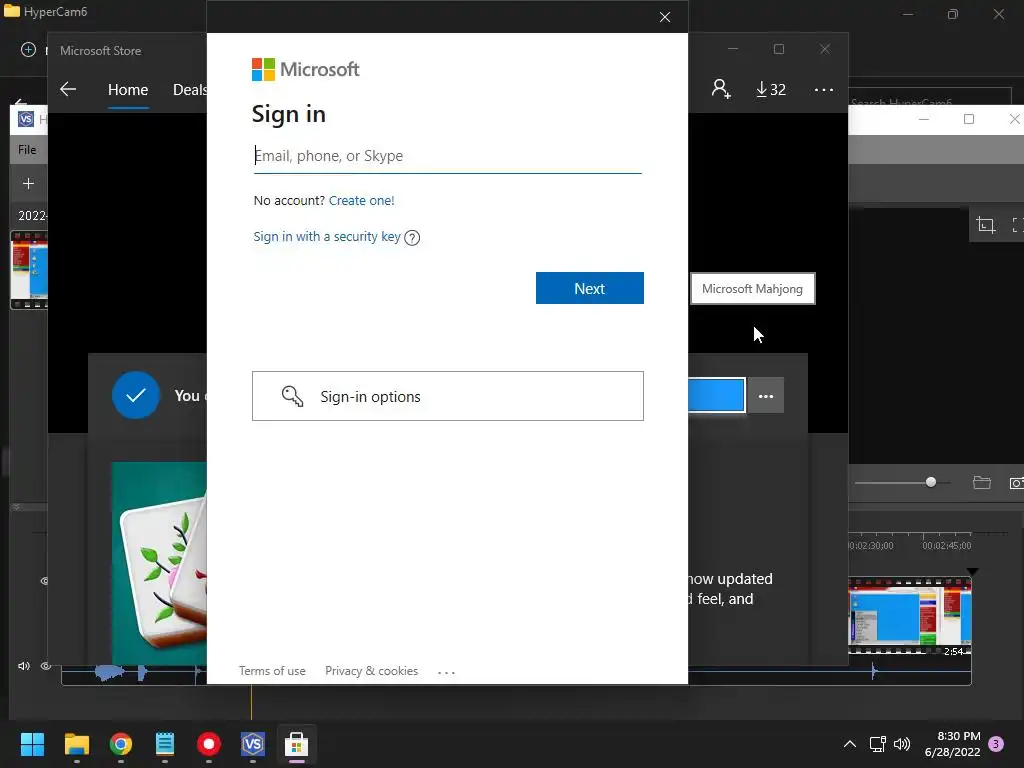Click the Create one! link
Screen dimensions: 1024x768
click(361, 200)
